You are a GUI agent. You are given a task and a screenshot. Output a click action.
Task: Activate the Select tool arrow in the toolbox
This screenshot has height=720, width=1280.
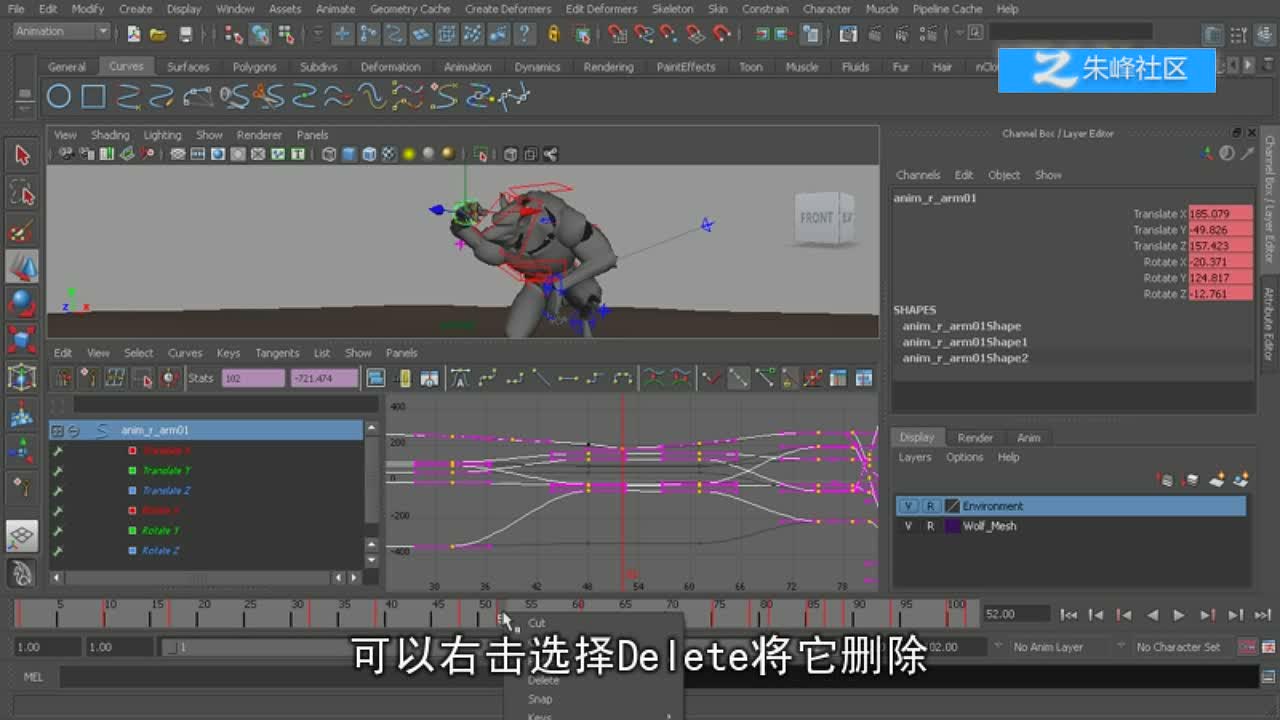pos(22,155)
